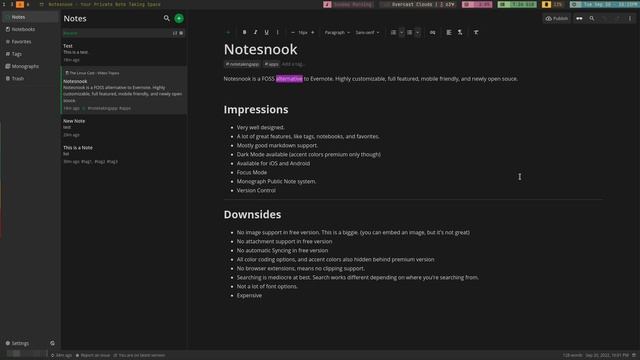Screen dimensions: 640x360
Task: Open the 'This is a Note' entry
Action: pyautogui.click(x=124, y=154)
